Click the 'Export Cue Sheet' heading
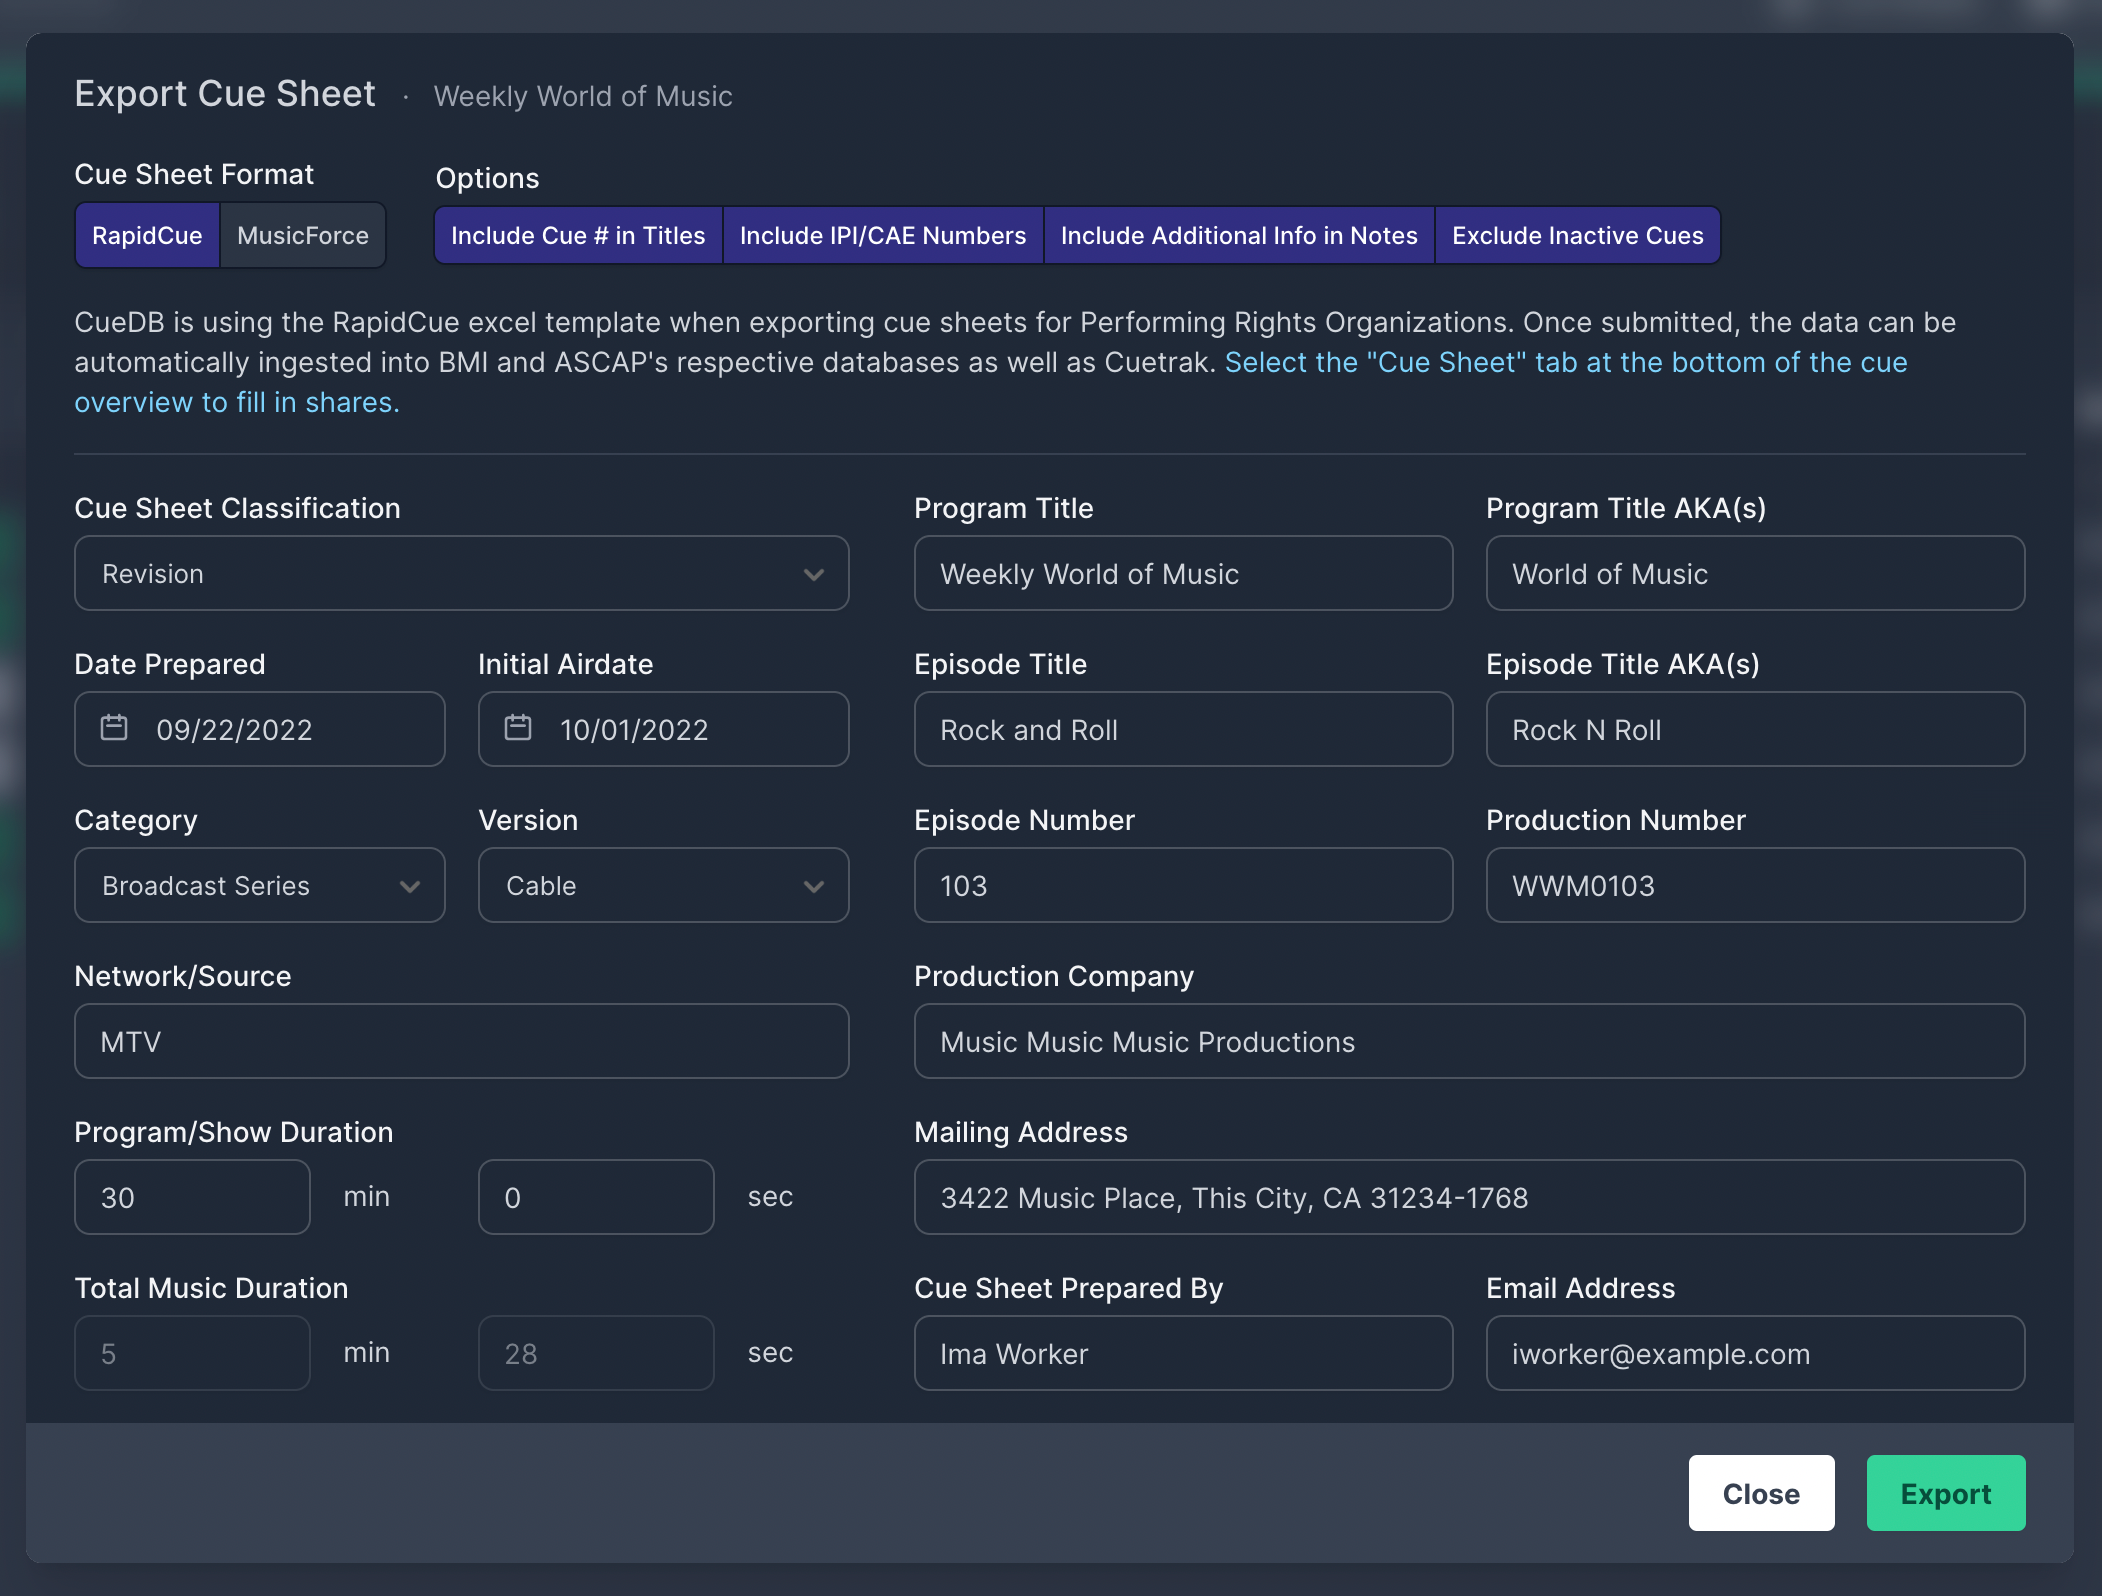Screen dimensions: 2102x1596 225,94
